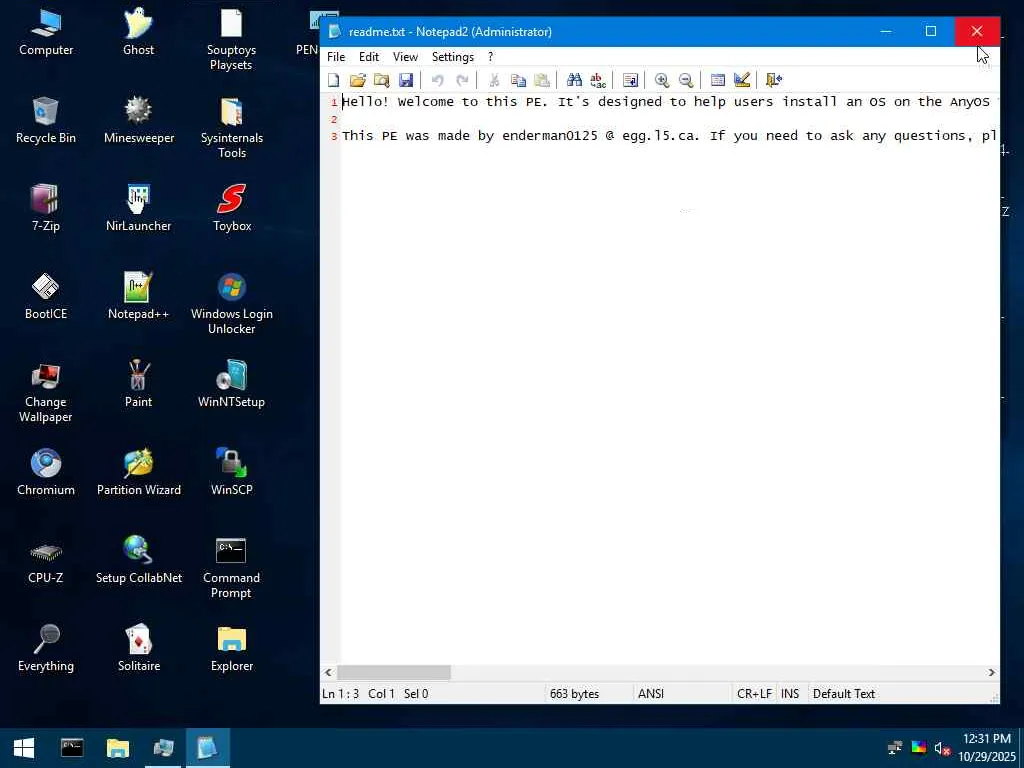
Task: Click the taskbar File Explorer icon
Action: pyautogui.click(x=118, y=748)
